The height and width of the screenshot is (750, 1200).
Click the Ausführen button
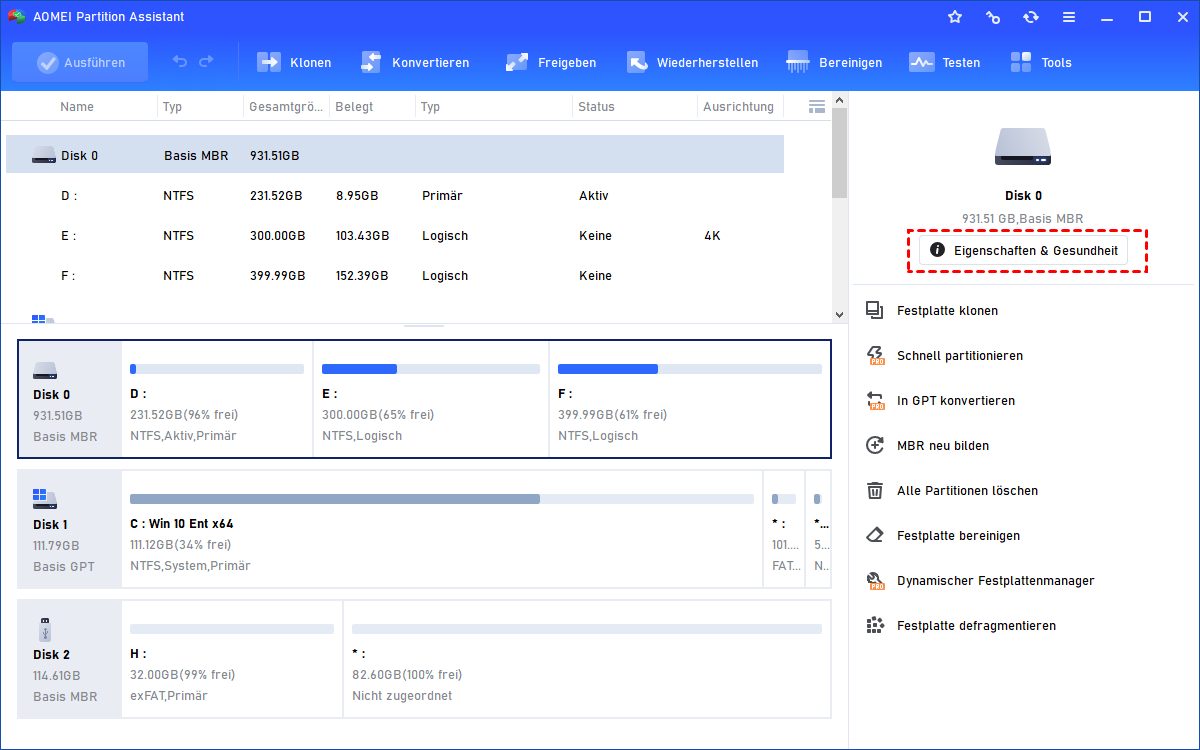(80, 62)
